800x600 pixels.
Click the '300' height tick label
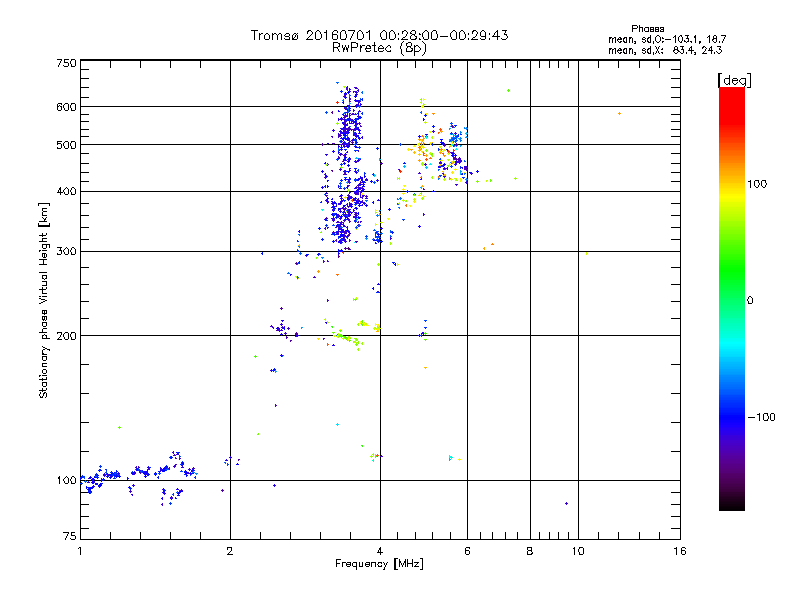[x=66, y=252]
